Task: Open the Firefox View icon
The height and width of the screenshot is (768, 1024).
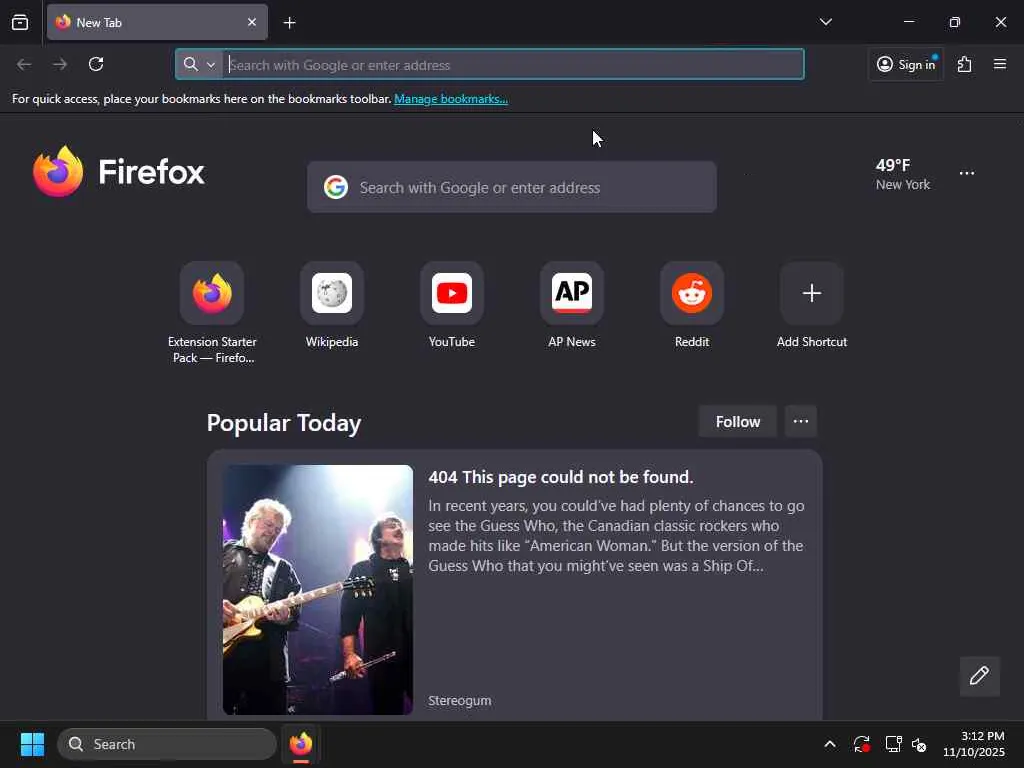Action: click(20, 22)
